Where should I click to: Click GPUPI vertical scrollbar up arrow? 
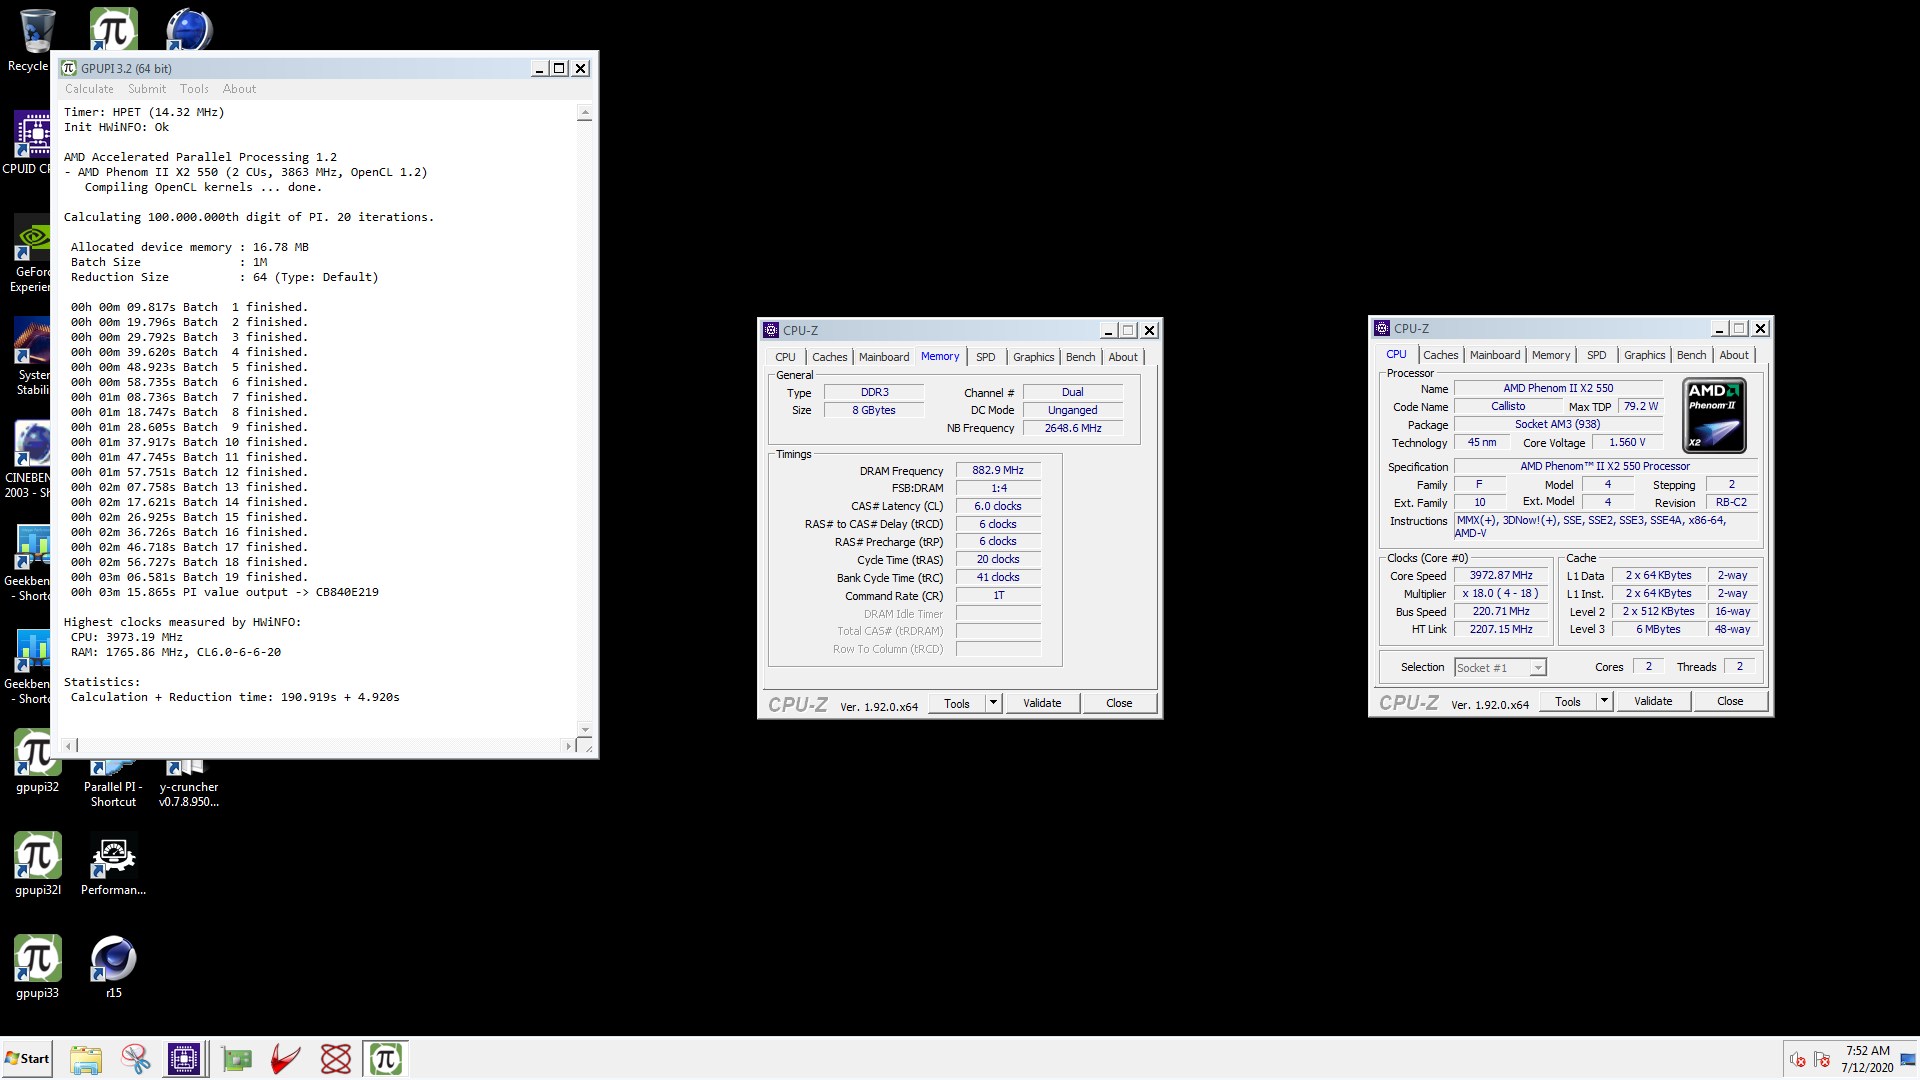(x=585, y=113)
